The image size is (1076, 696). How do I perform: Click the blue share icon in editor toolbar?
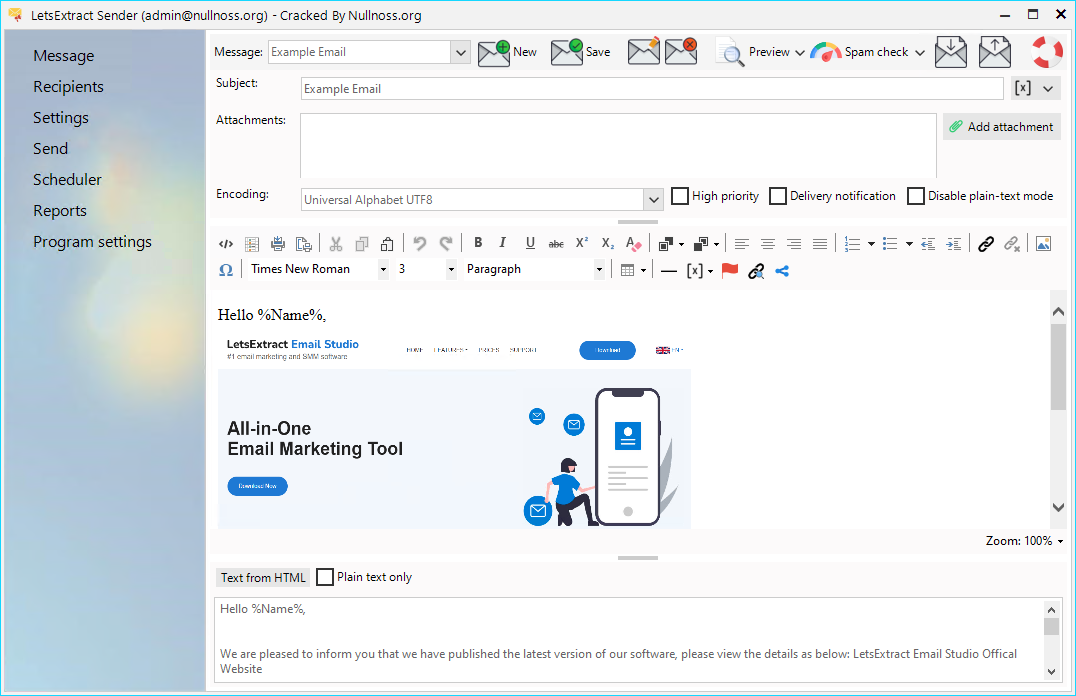pos(782,271)
